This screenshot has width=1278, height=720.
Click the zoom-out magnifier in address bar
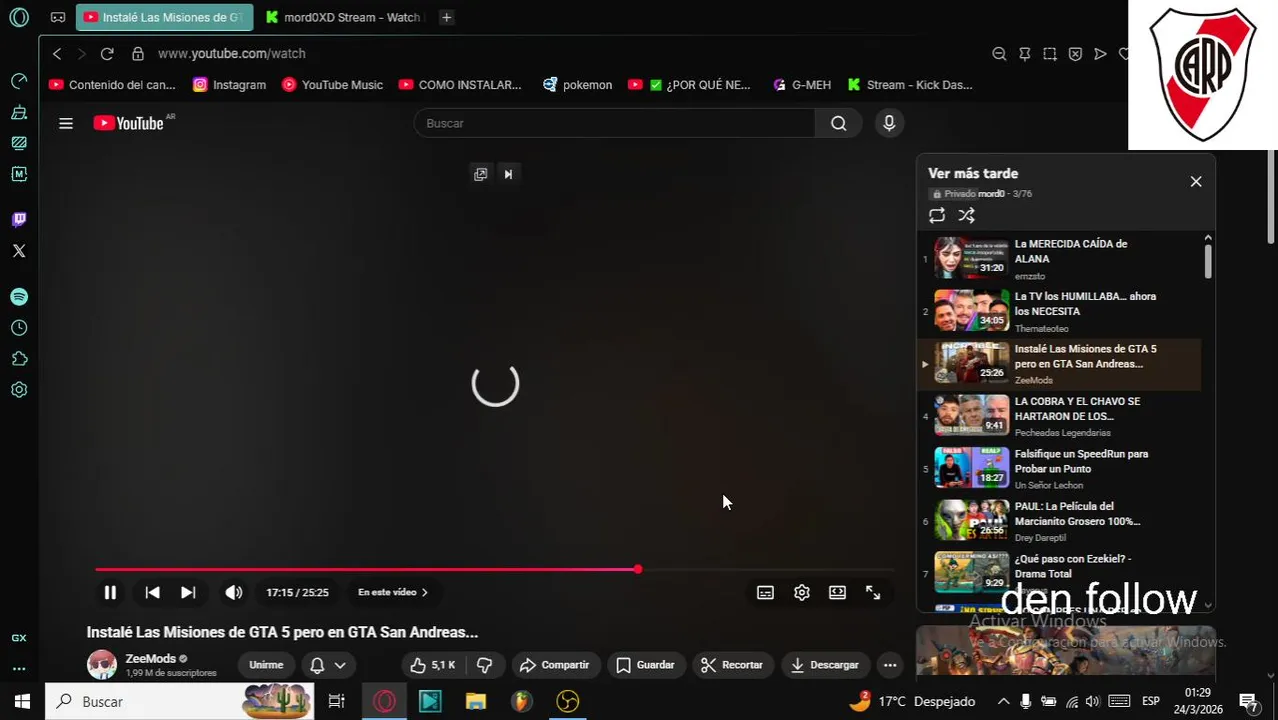(x=999, y=54)
